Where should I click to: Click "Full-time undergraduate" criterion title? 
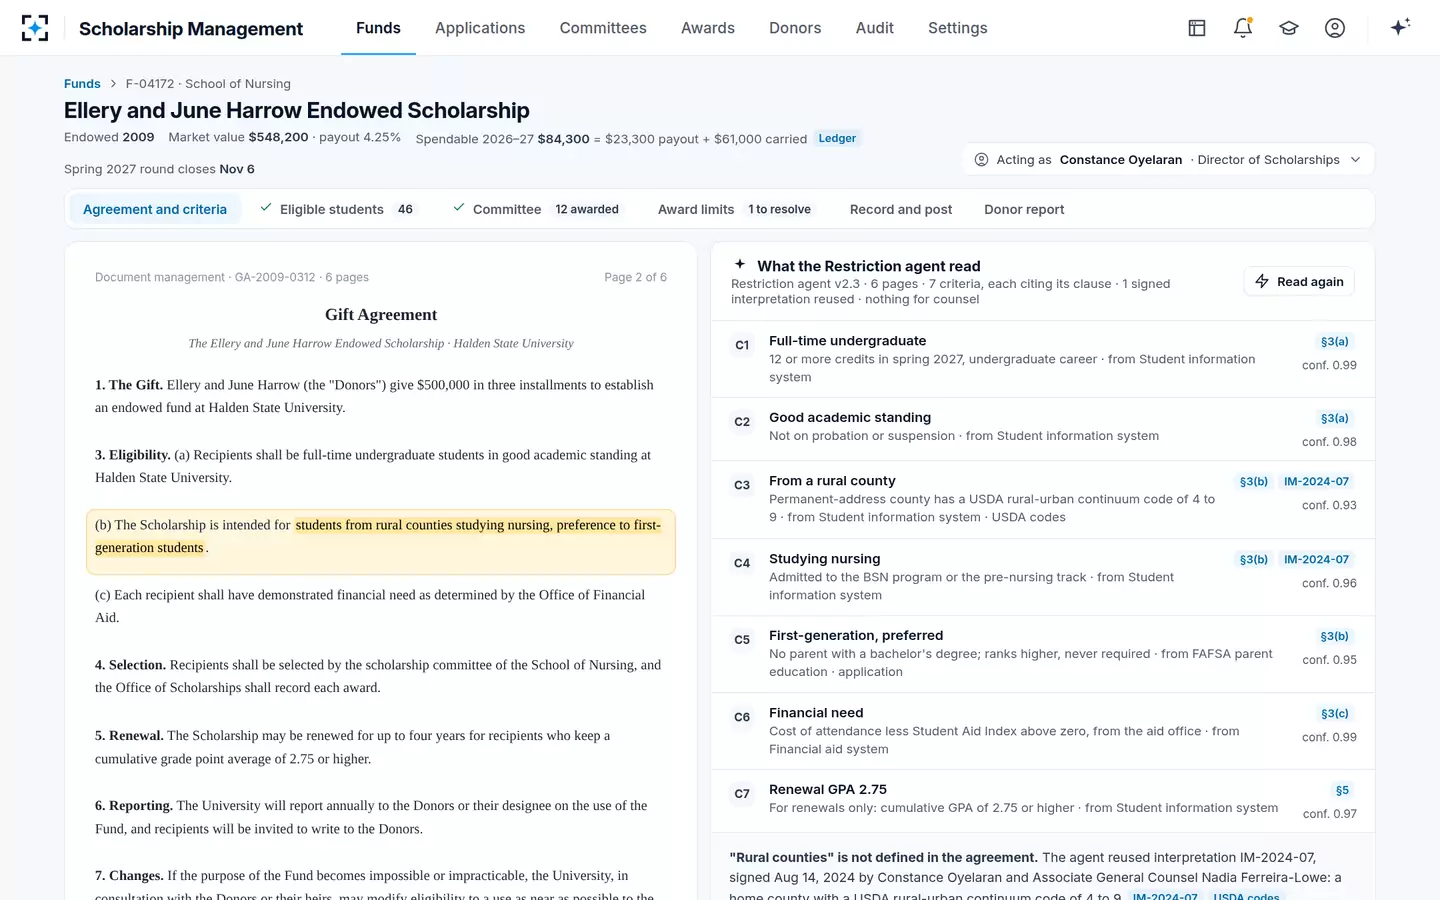click(x=847, y=341)
